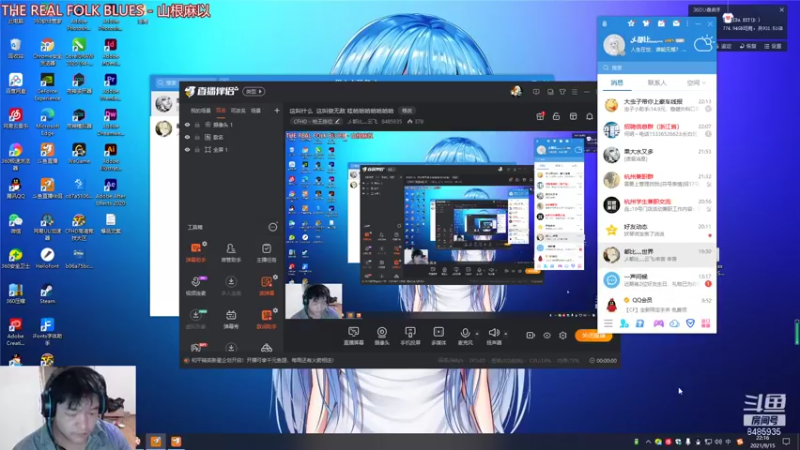Switch to the 消息 tab in QQ
The image size is (800, 450).
(x=617, y=83)
